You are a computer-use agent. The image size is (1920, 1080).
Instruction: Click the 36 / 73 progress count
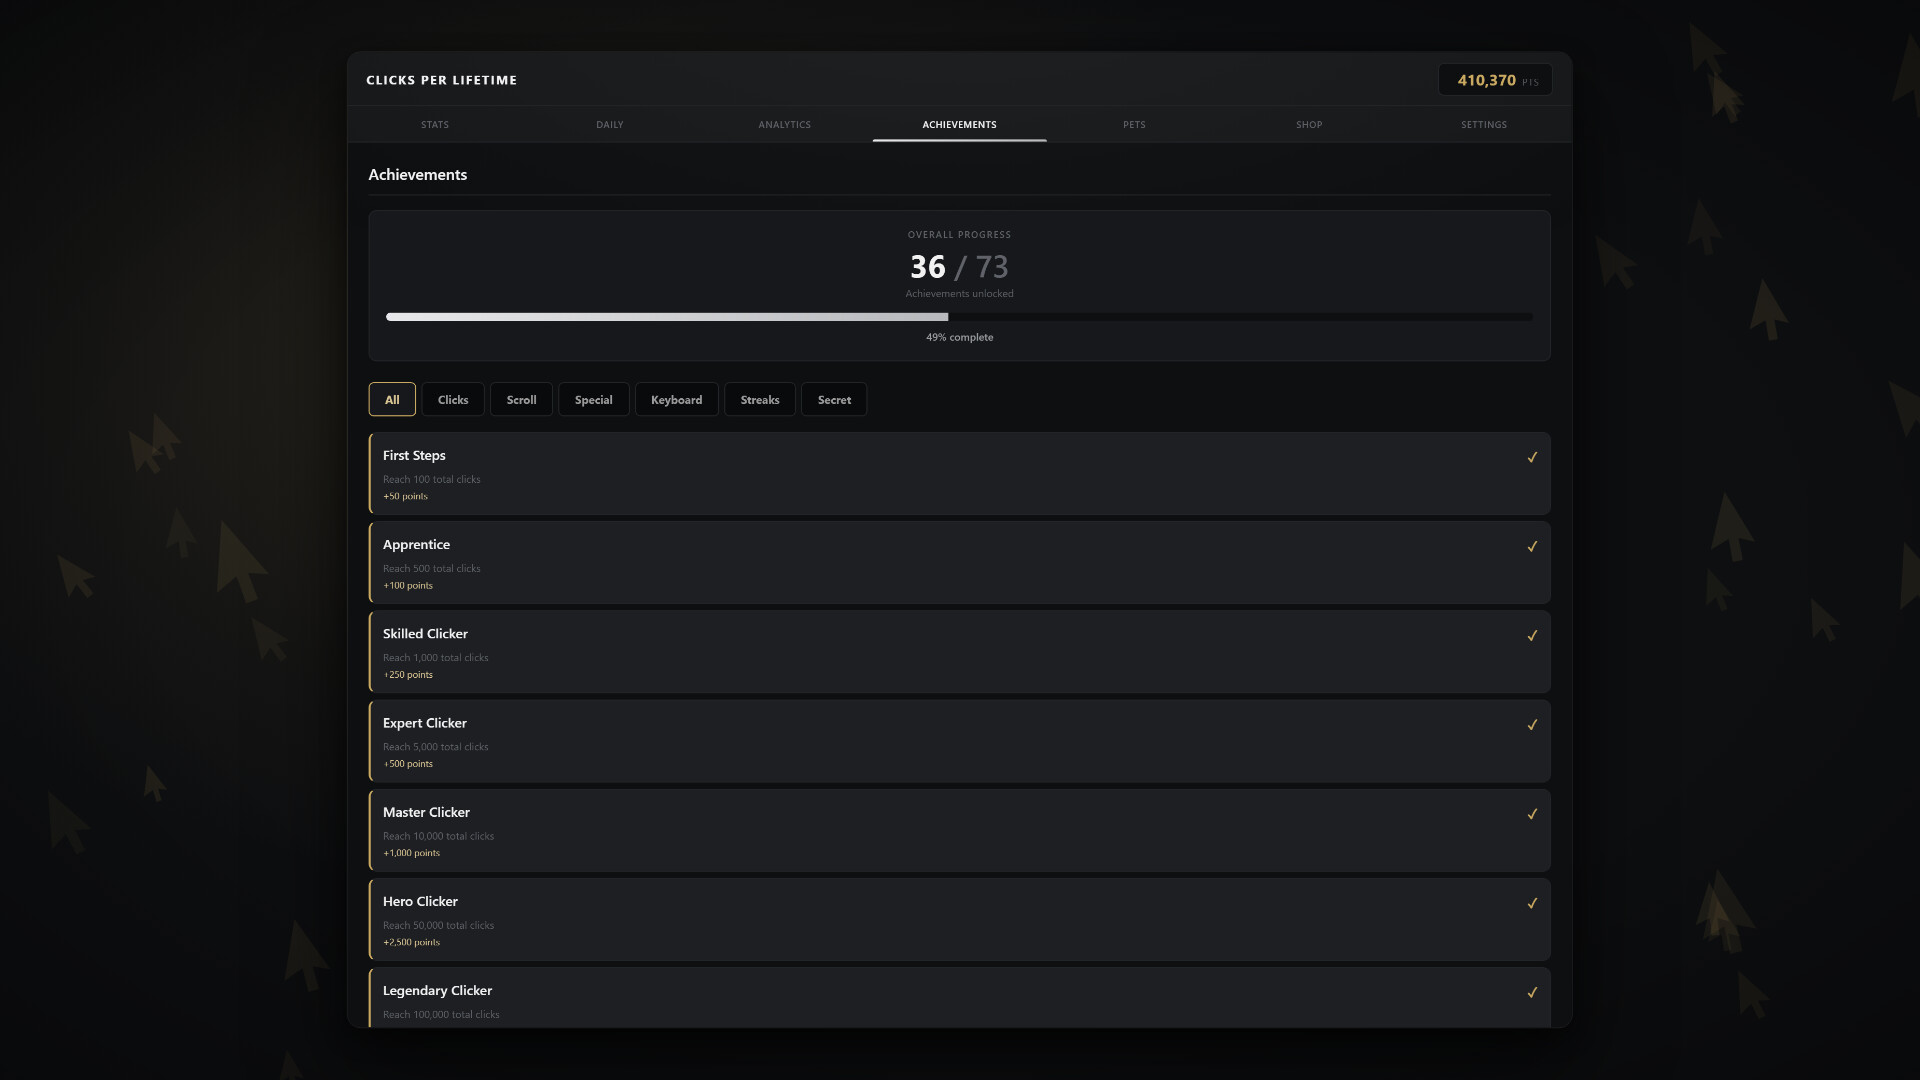[x=959, y=267]
